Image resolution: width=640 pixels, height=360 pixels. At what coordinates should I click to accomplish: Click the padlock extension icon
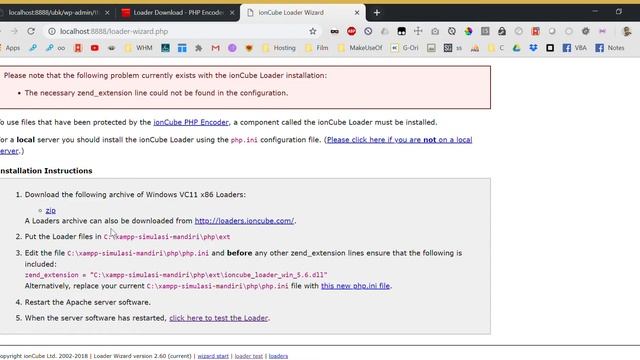coord(502,31)
